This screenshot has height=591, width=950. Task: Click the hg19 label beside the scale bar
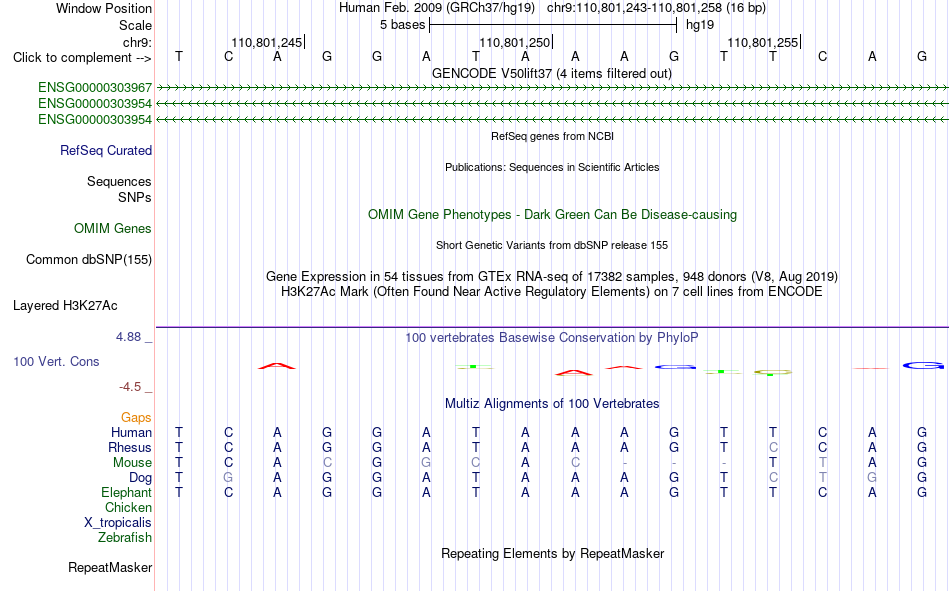click(700, 25)
